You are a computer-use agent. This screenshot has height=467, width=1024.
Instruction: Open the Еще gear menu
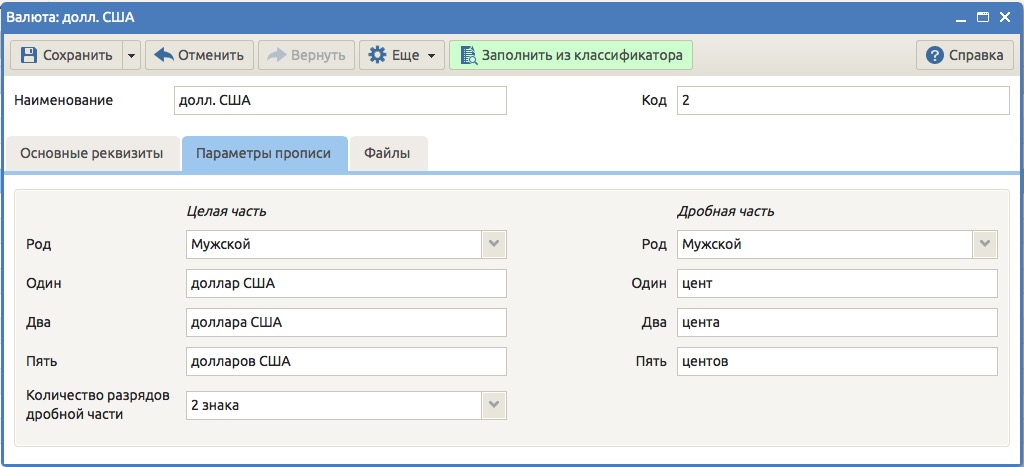[402, 56]
